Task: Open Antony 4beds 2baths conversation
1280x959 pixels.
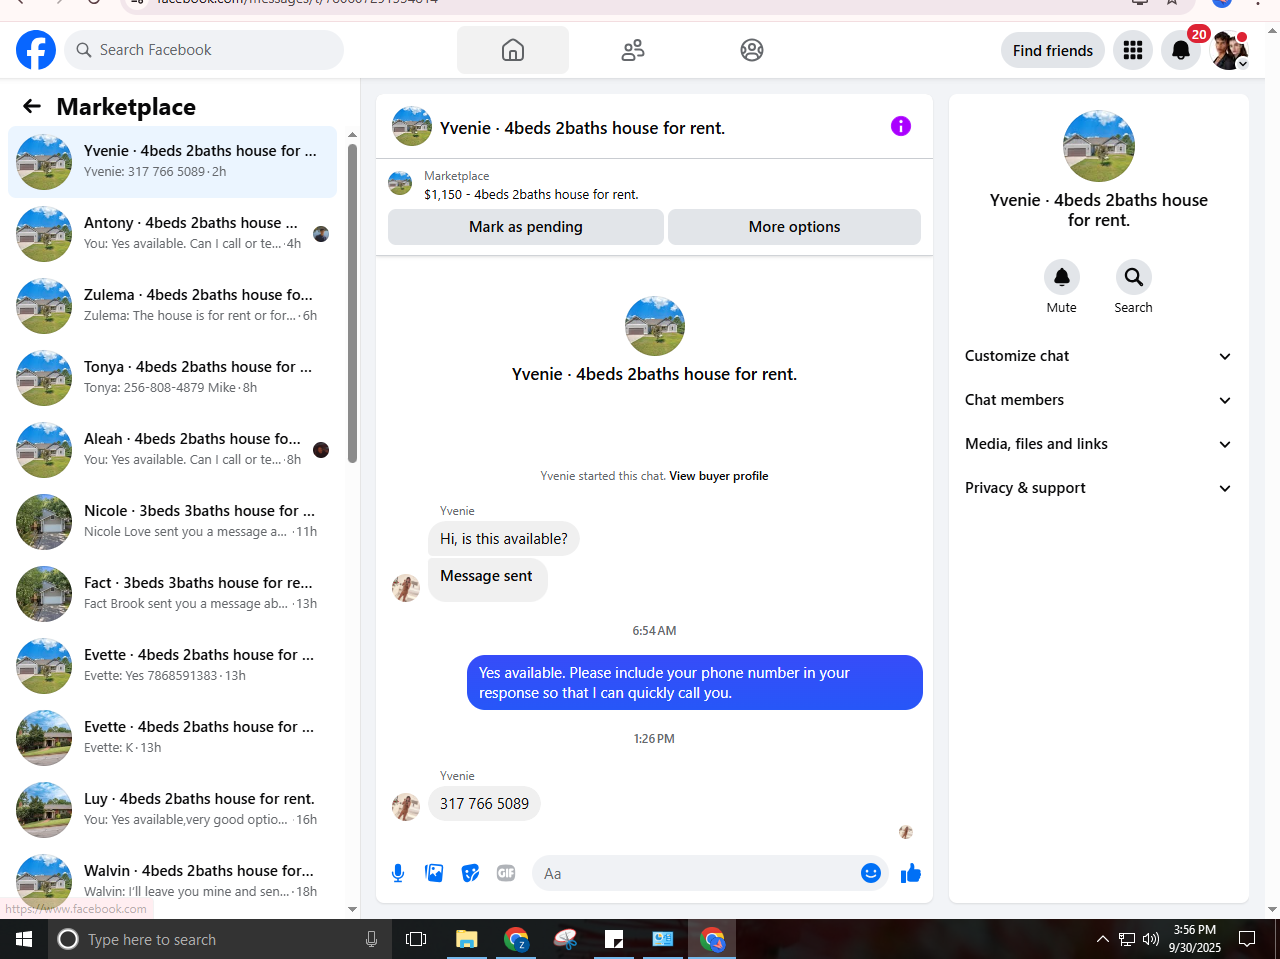Action: (x=172, y=234)
